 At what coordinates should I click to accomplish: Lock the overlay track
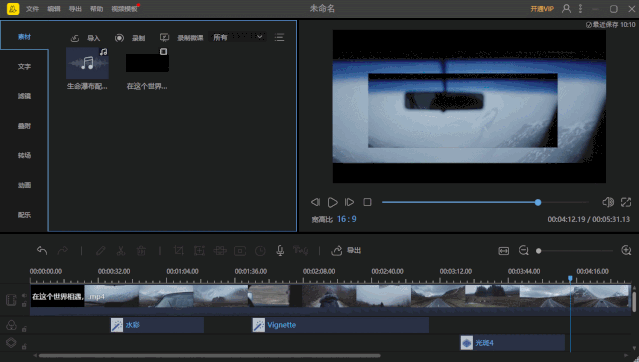coord(24,347)
